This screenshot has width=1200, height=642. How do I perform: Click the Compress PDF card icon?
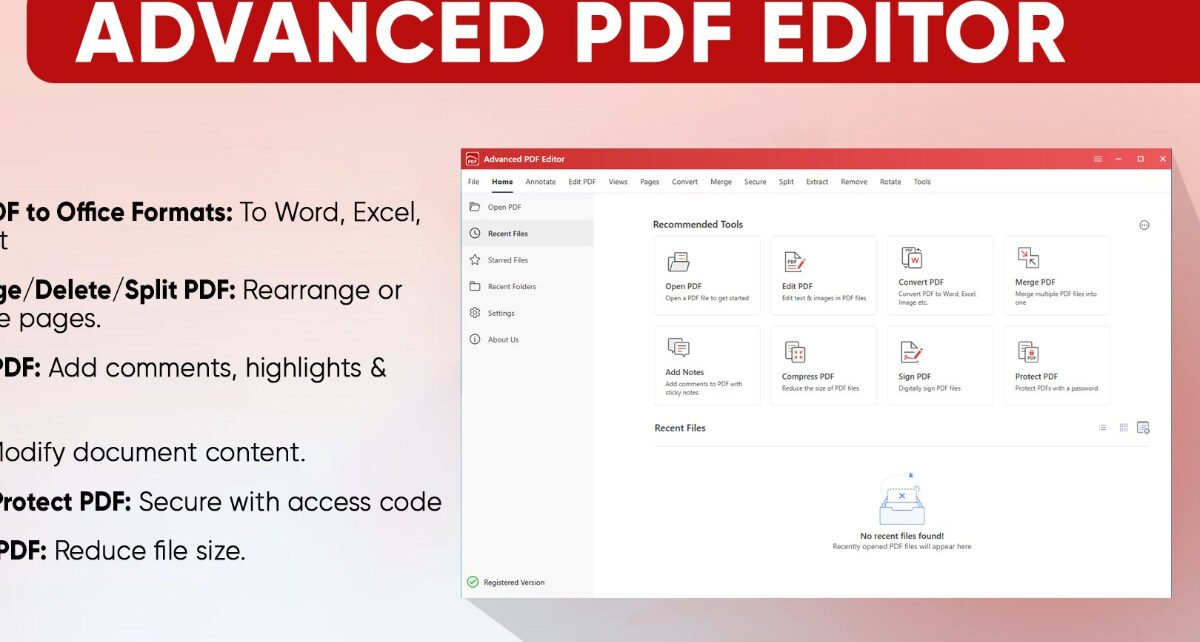(795, 352)
